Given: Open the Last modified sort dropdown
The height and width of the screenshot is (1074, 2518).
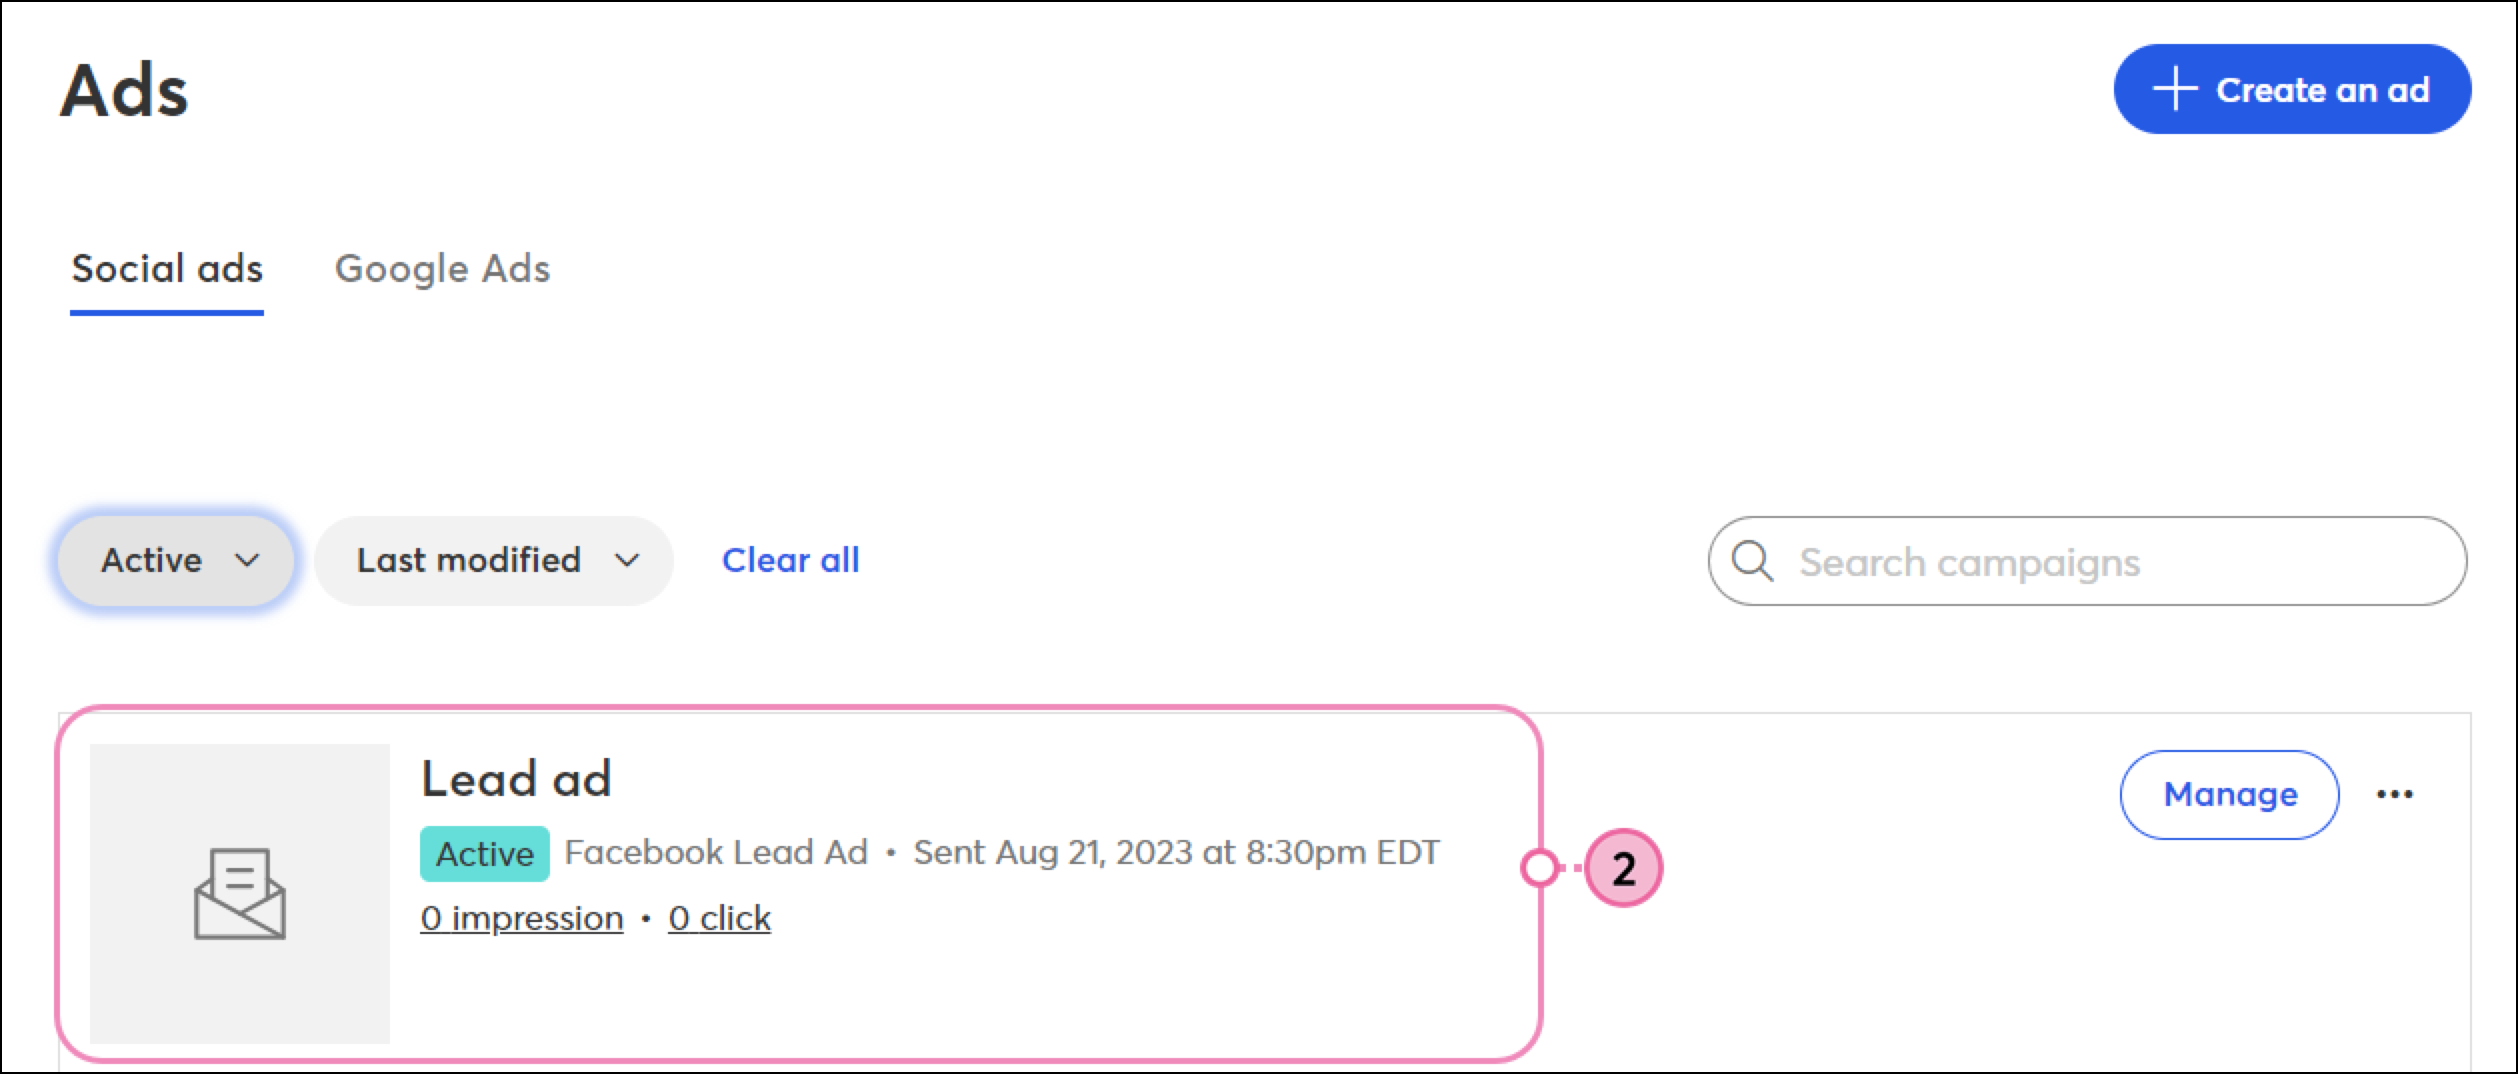Looking at the screenshot, I should [x=494, y=560].
